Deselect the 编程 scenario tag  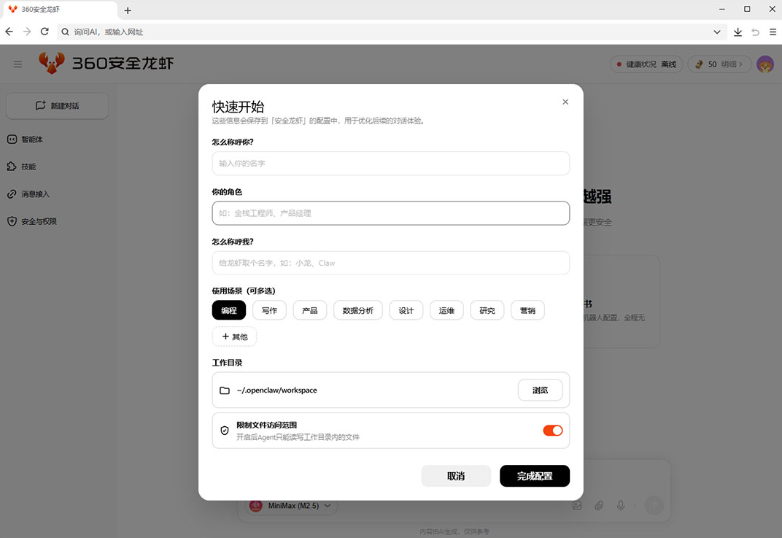pyautogui.click(x=229, y=310)
